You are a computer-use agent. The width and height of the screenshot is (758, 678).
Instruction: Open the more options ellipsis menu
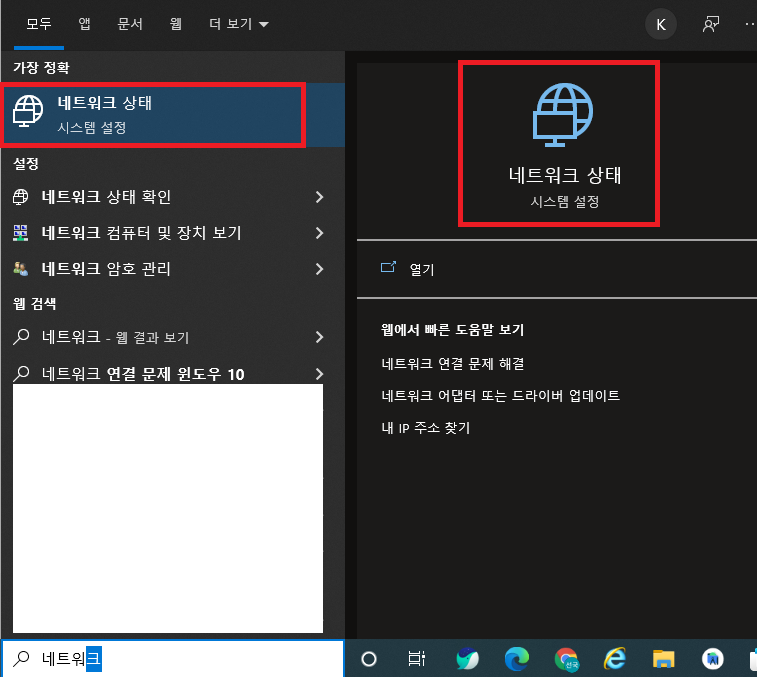(750, 24)
